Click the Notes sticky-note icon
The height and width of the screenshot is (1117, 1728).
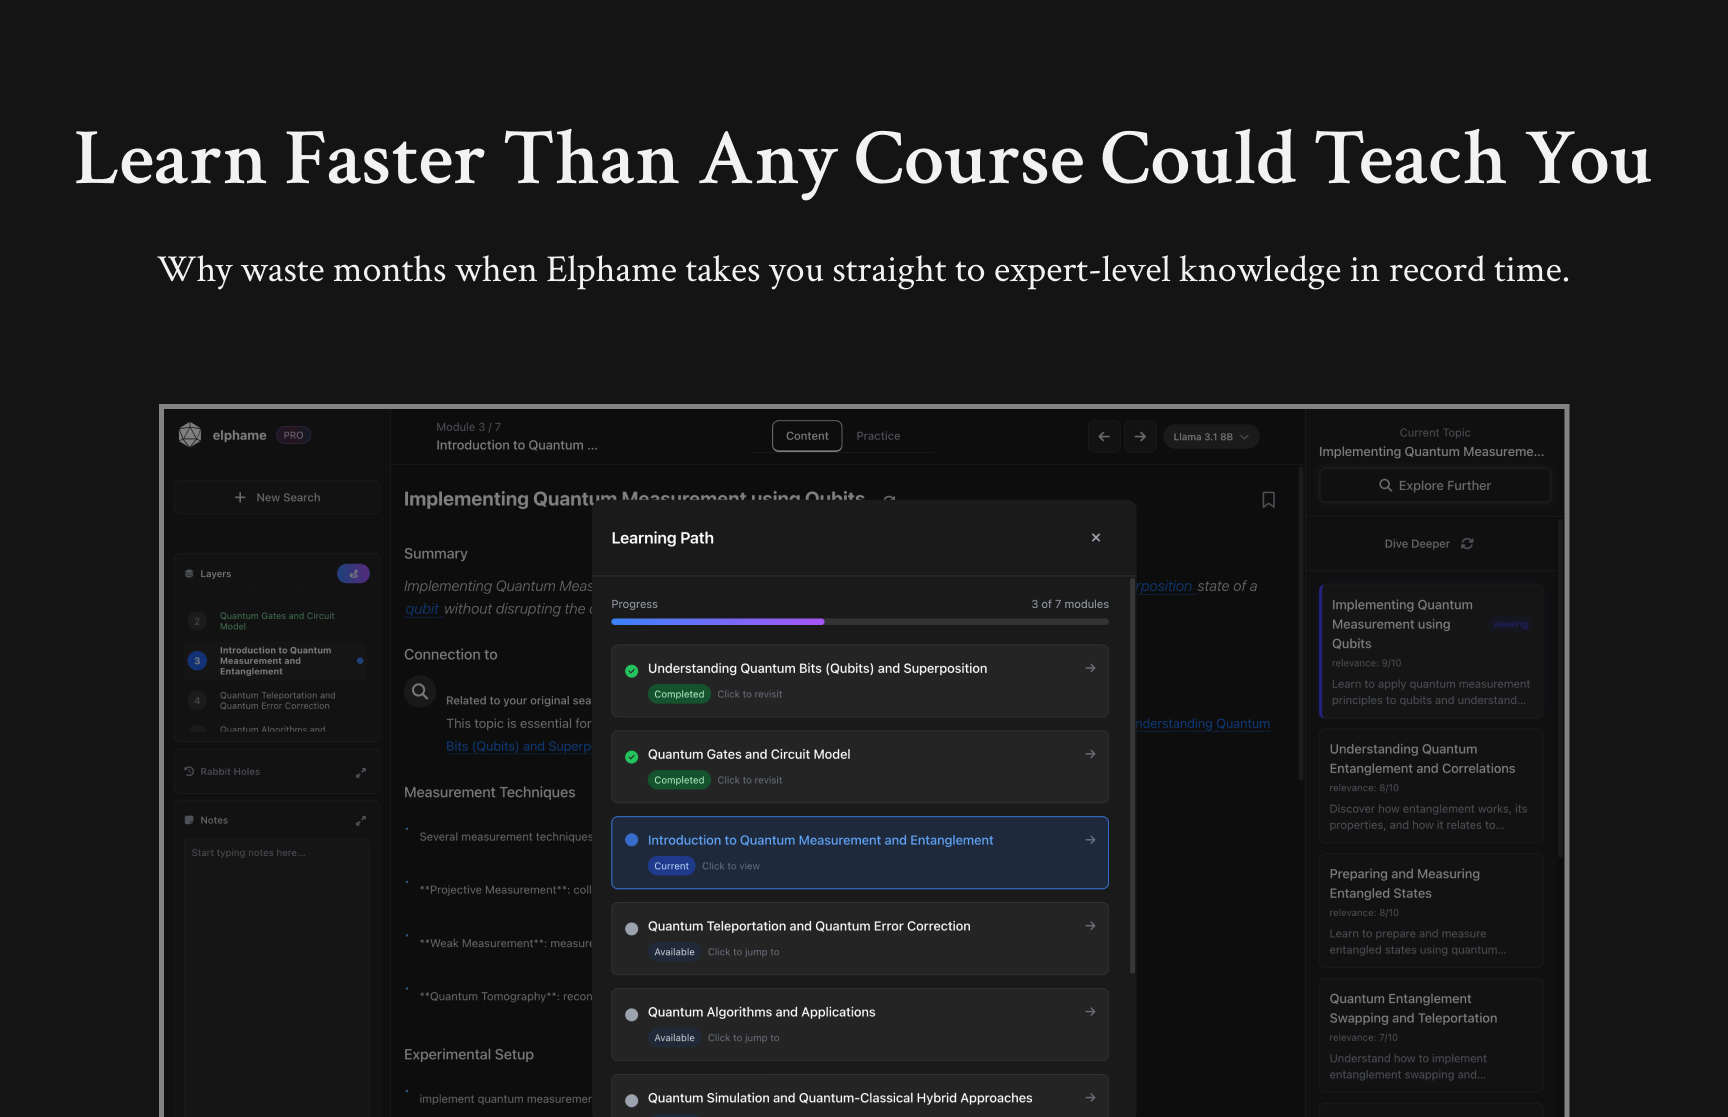coord(189,820)
